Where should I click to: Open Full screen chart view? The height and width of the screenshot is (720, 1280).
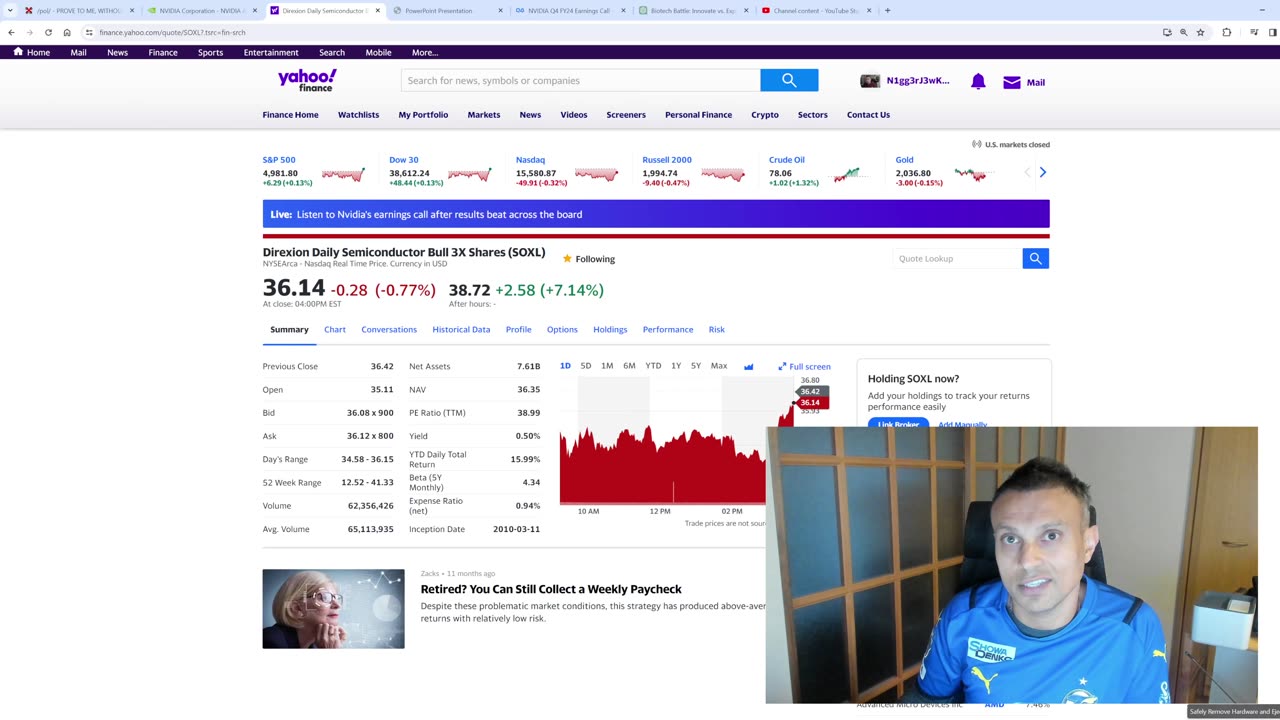[804, 366]
